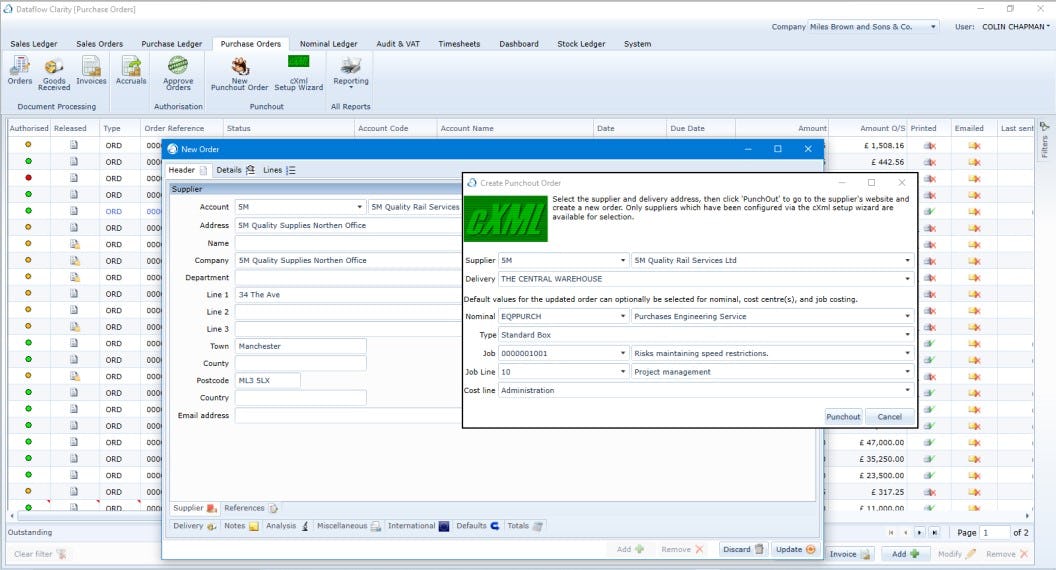Expand Account dropdown in New Order
Screen dimensions: 1056x570
[x=360, y=207]
